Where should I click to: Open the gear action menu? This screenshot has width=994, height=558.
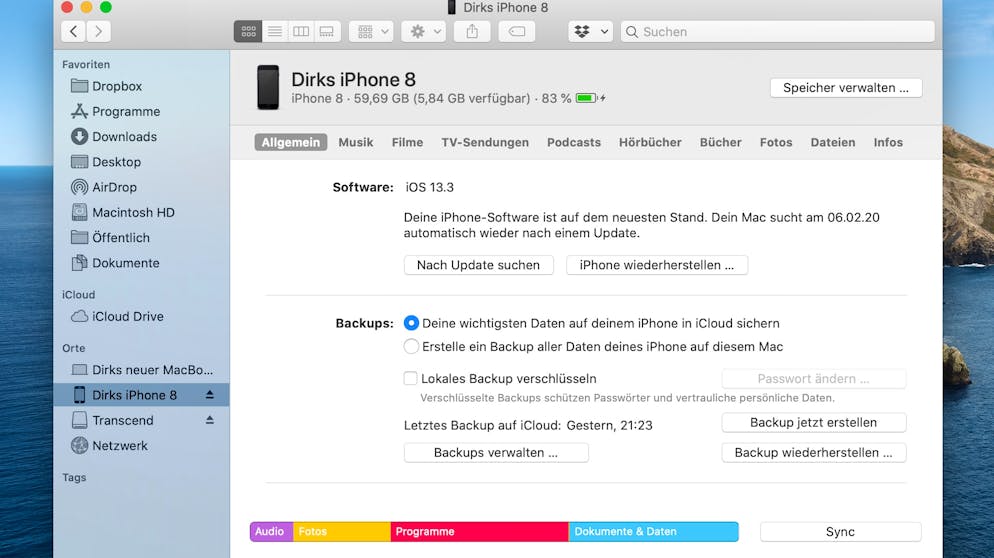[423, 31]
